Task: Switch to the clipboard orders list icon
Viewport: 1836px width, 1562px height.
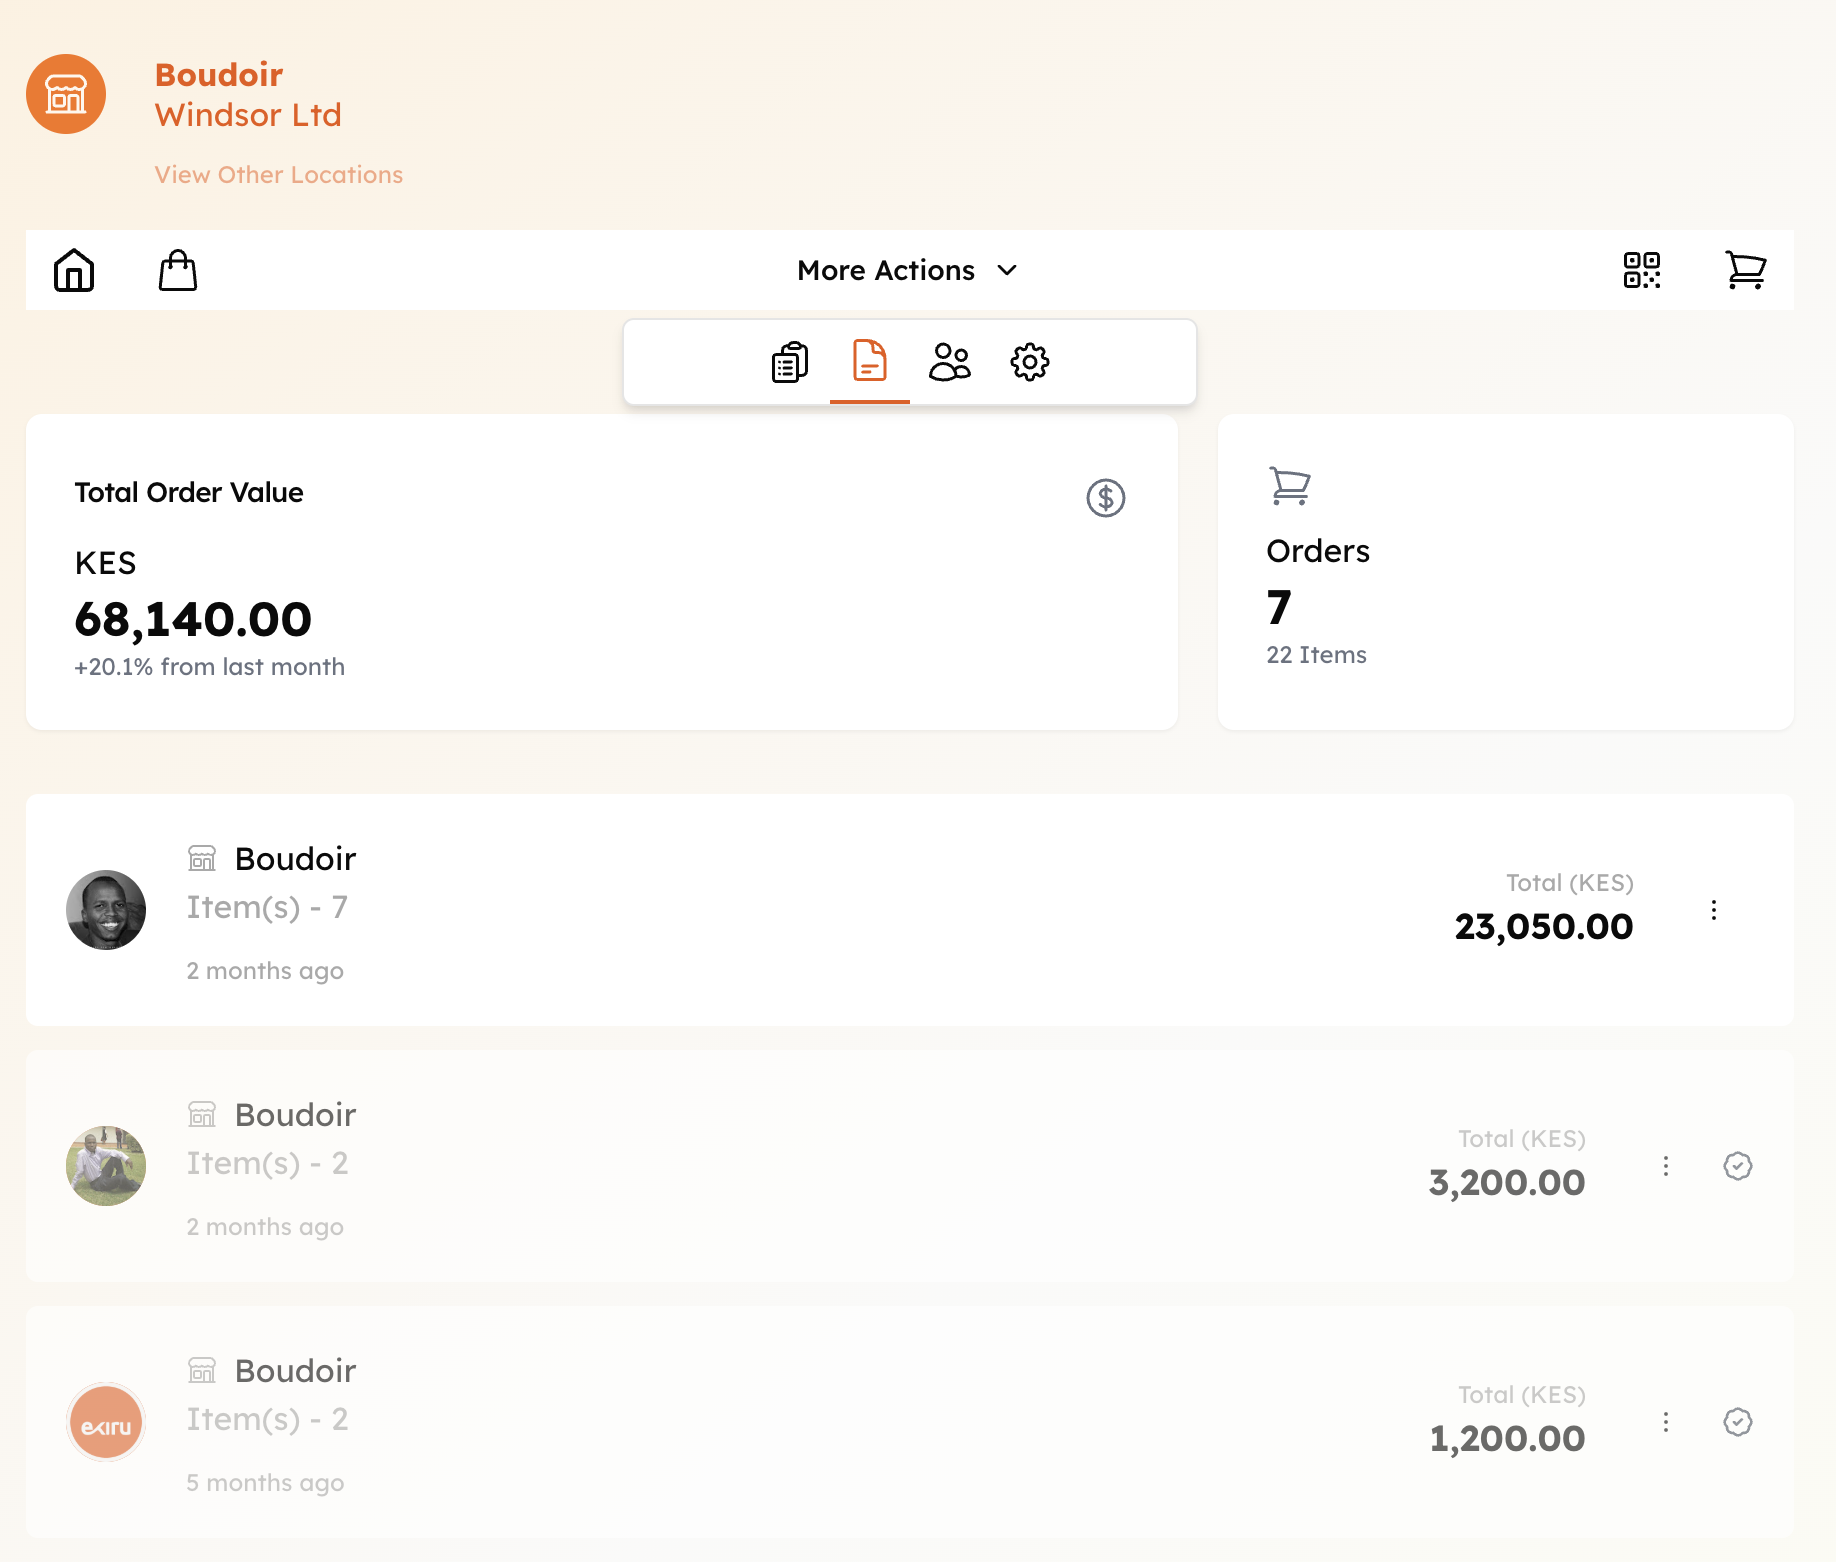Action: [788, 362]
